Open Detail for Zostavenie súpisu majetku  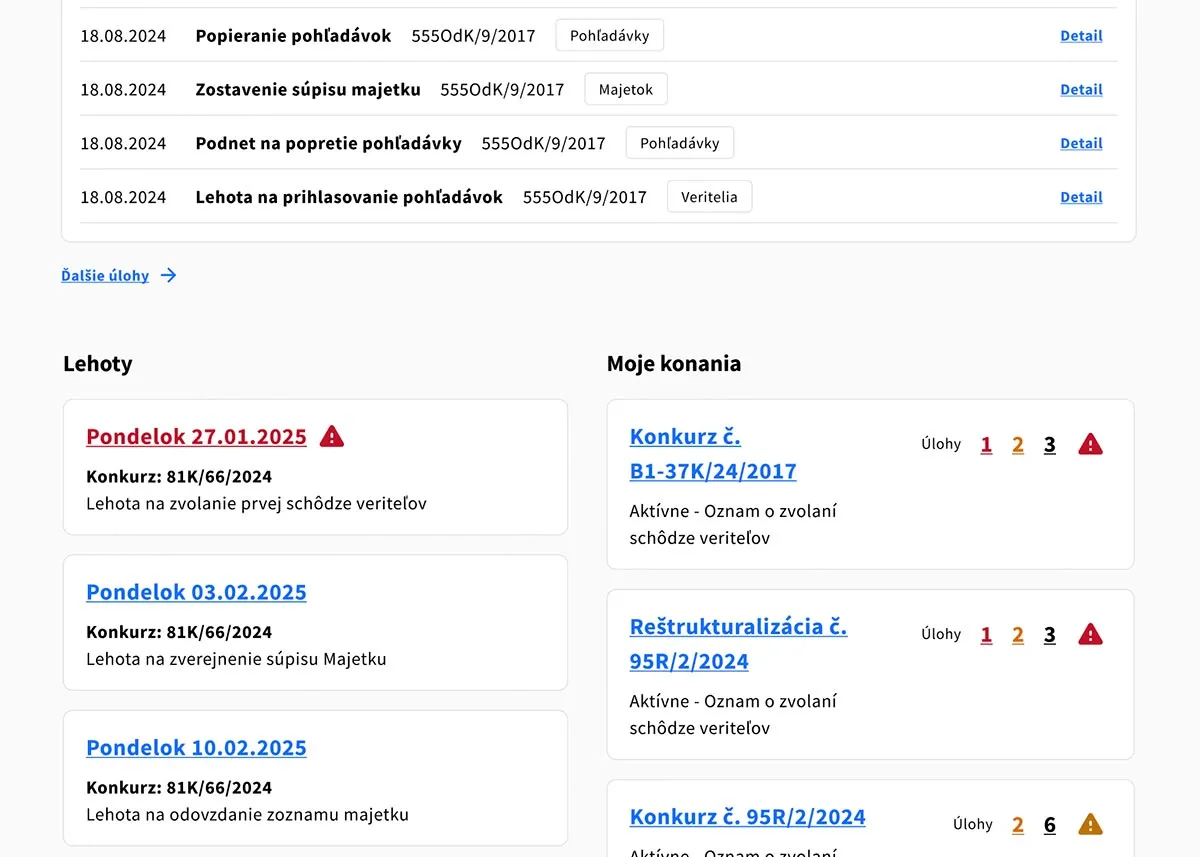coord(1081,90)
